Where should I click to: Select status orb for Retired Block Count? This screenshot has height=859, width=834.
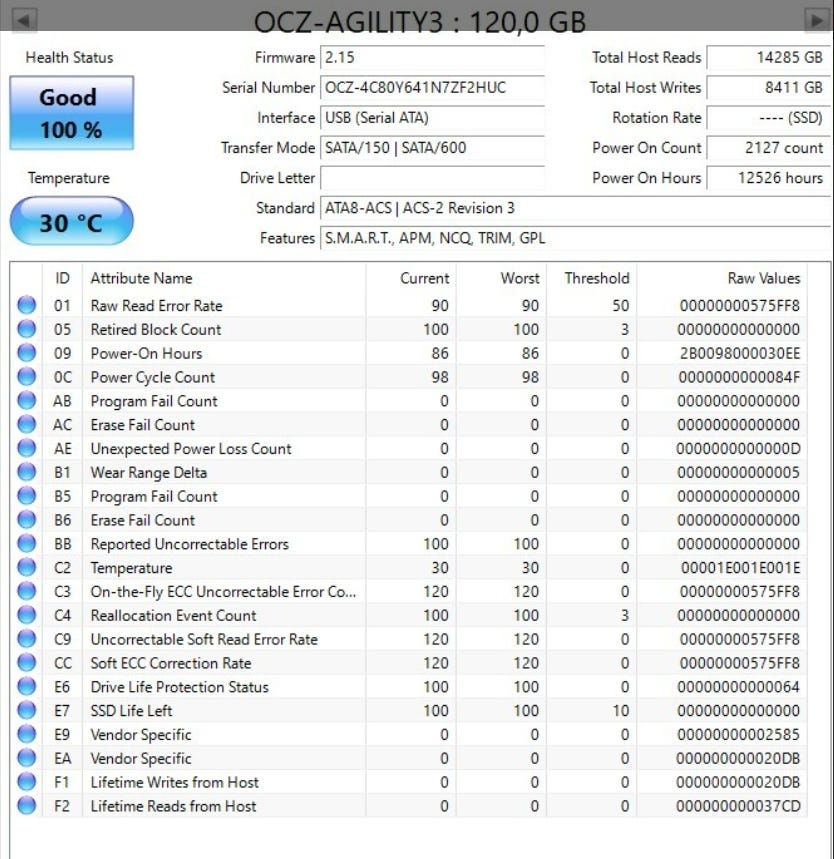click(x=27, y=329)
